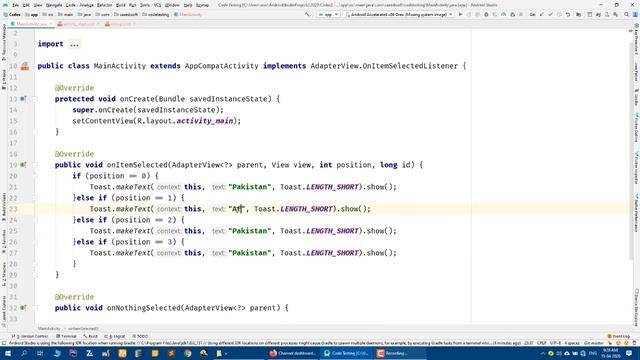Open the Project tool window on left edge
The image size is (640, 360).
pyautogui.click(x=4, y=80)
